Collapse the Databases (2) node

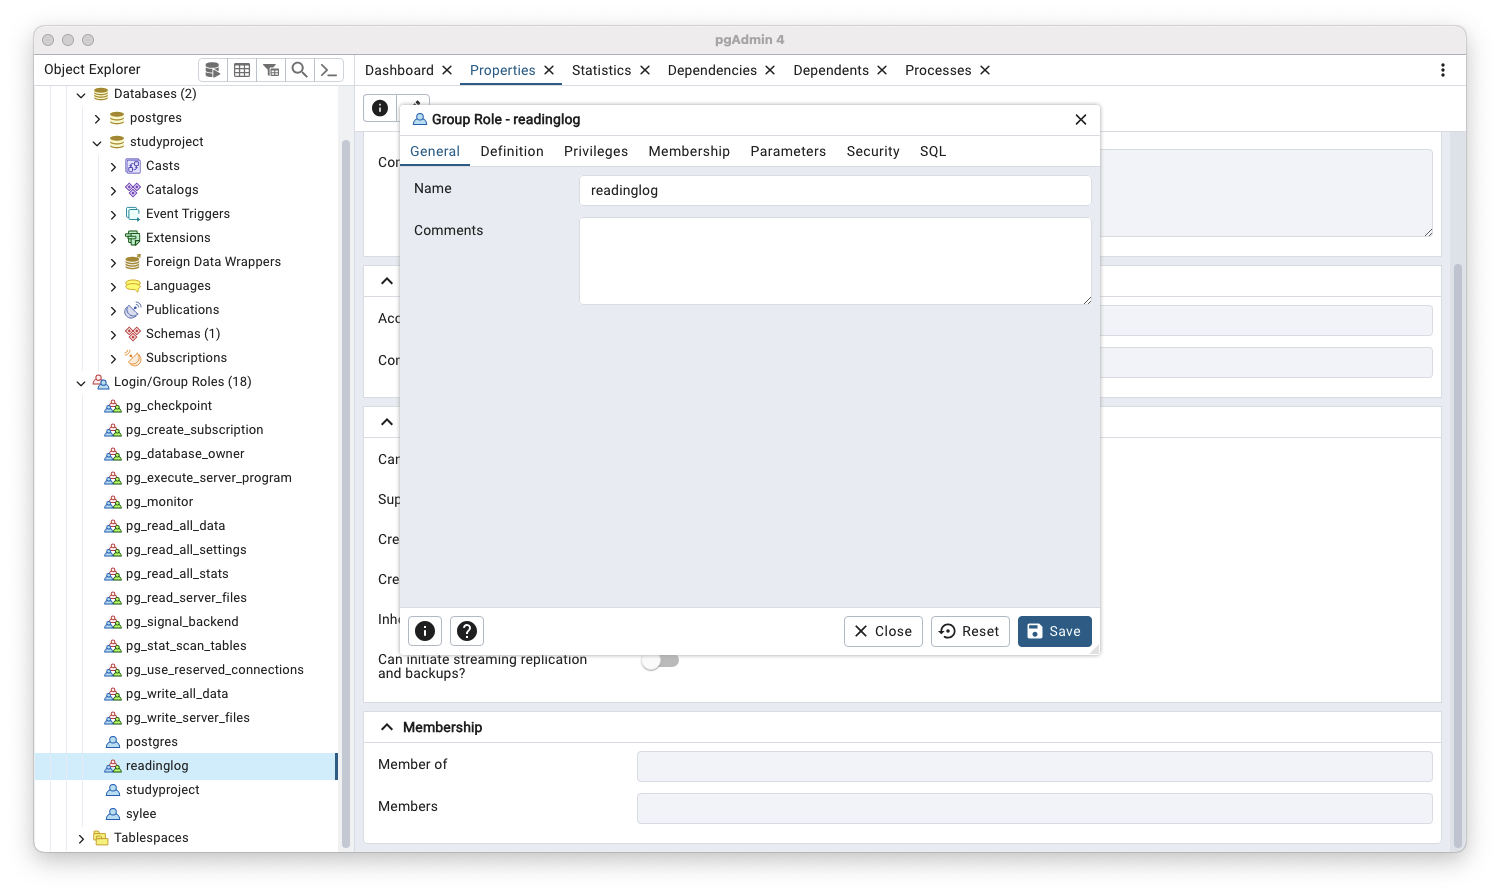(x=81, y=95)
